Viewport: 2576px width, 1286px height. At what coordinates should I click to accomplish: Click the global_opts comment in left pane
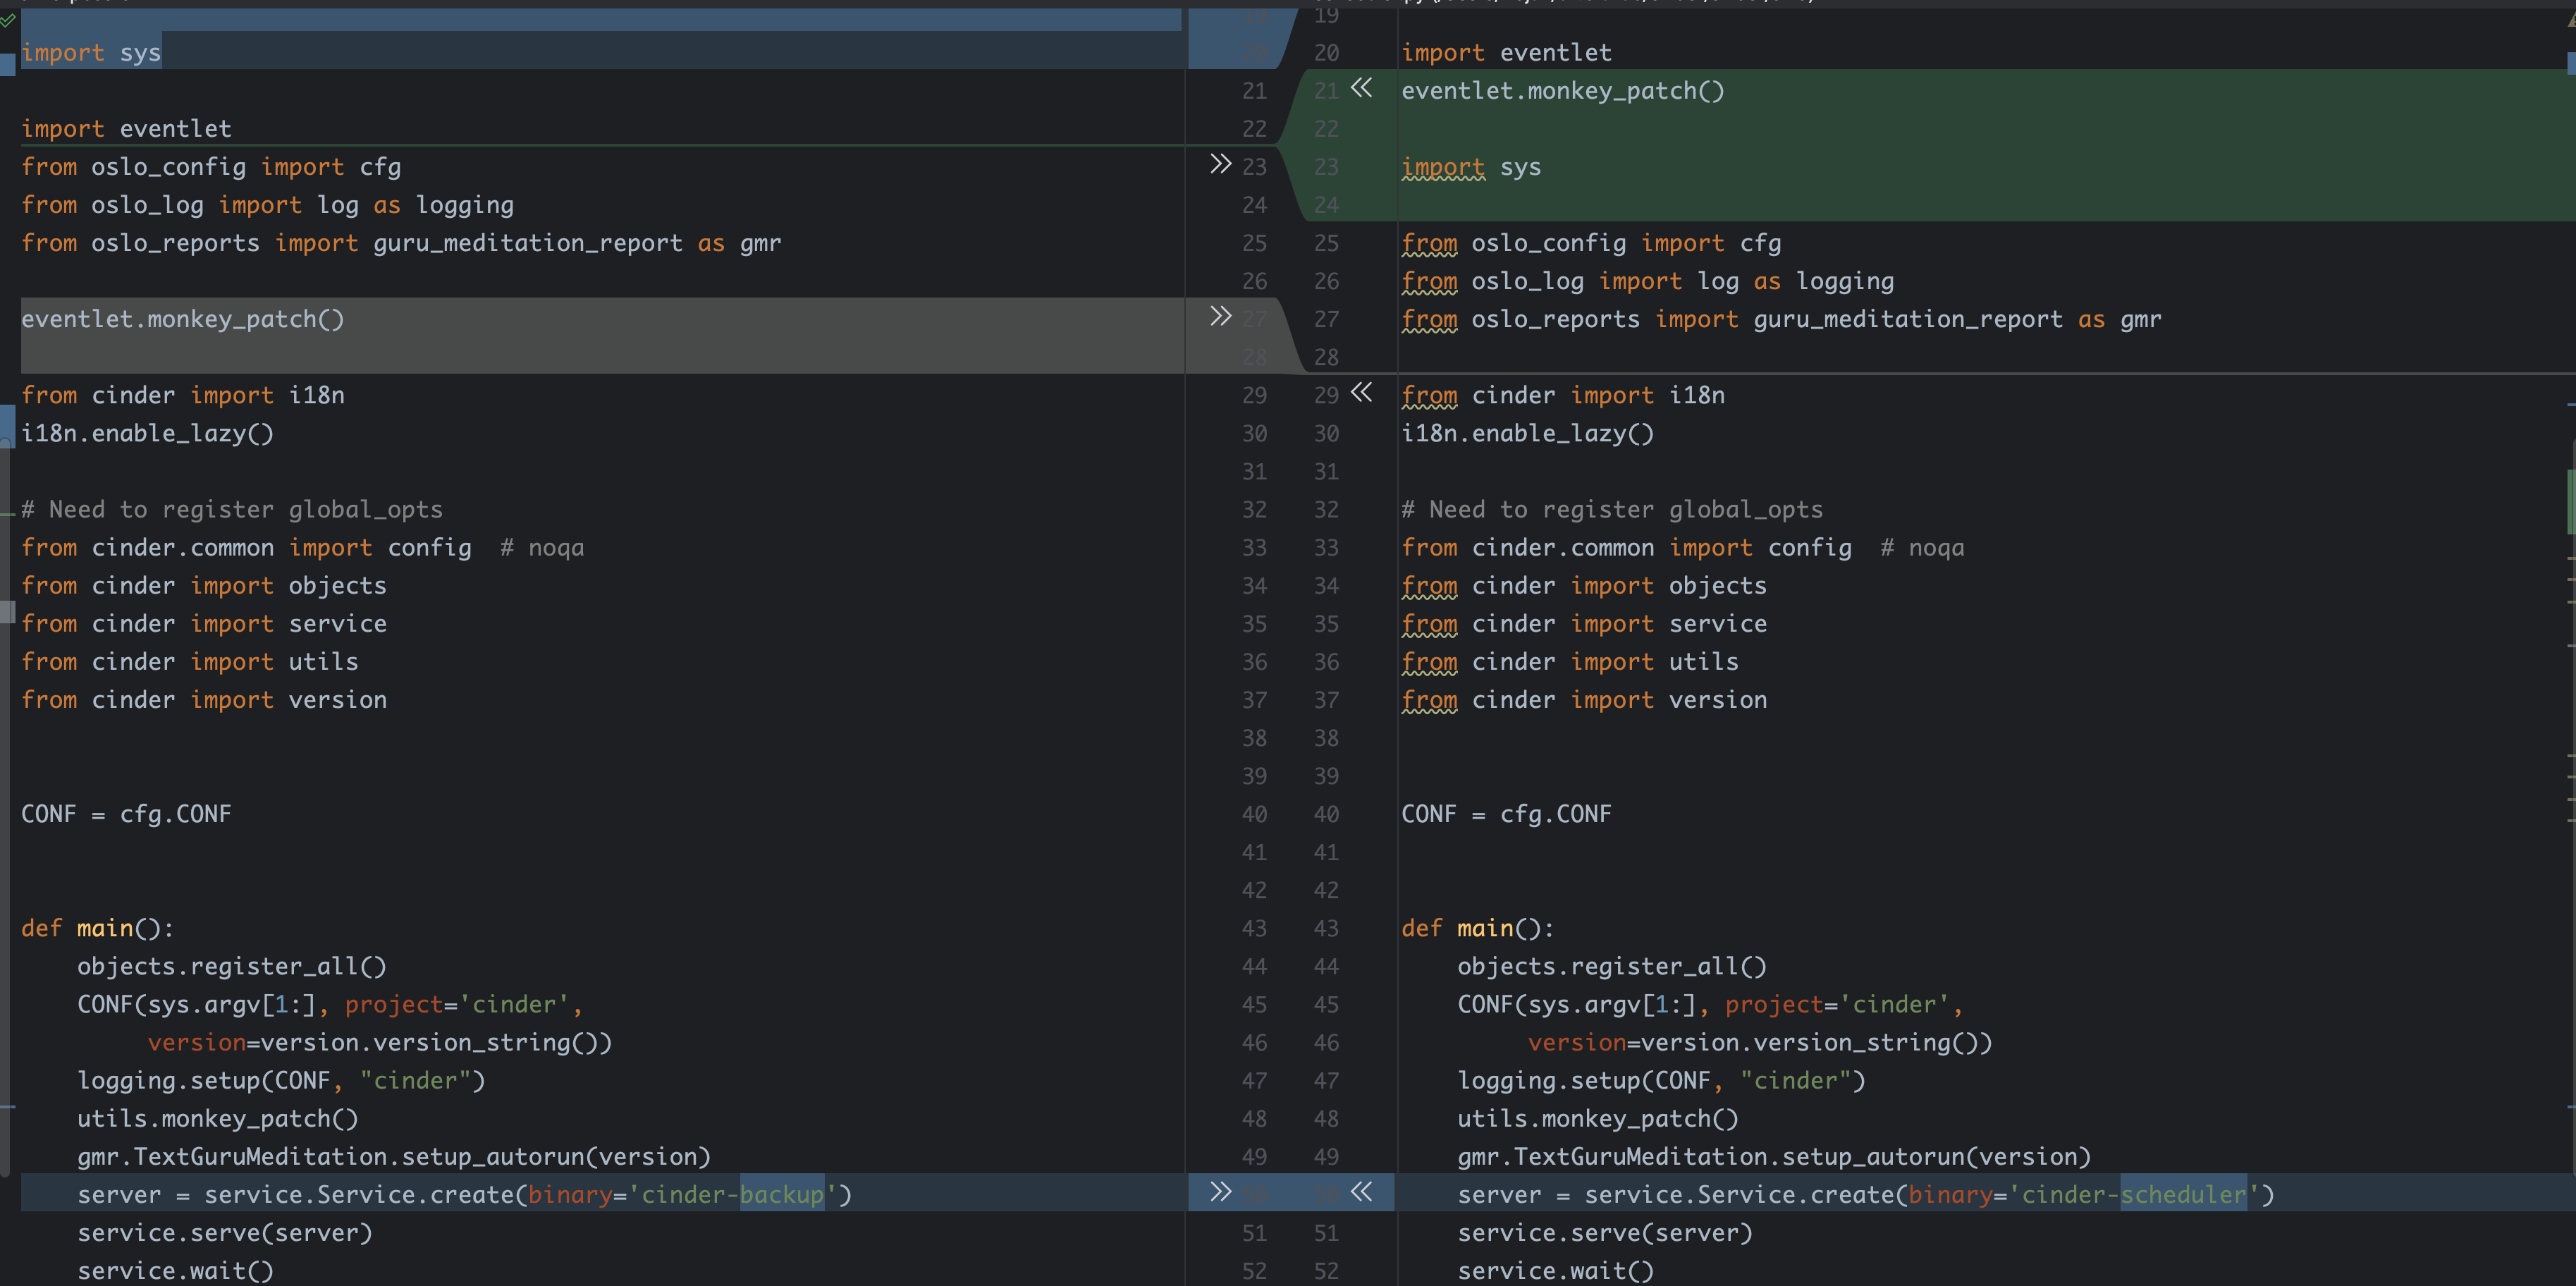coord(232,510)
